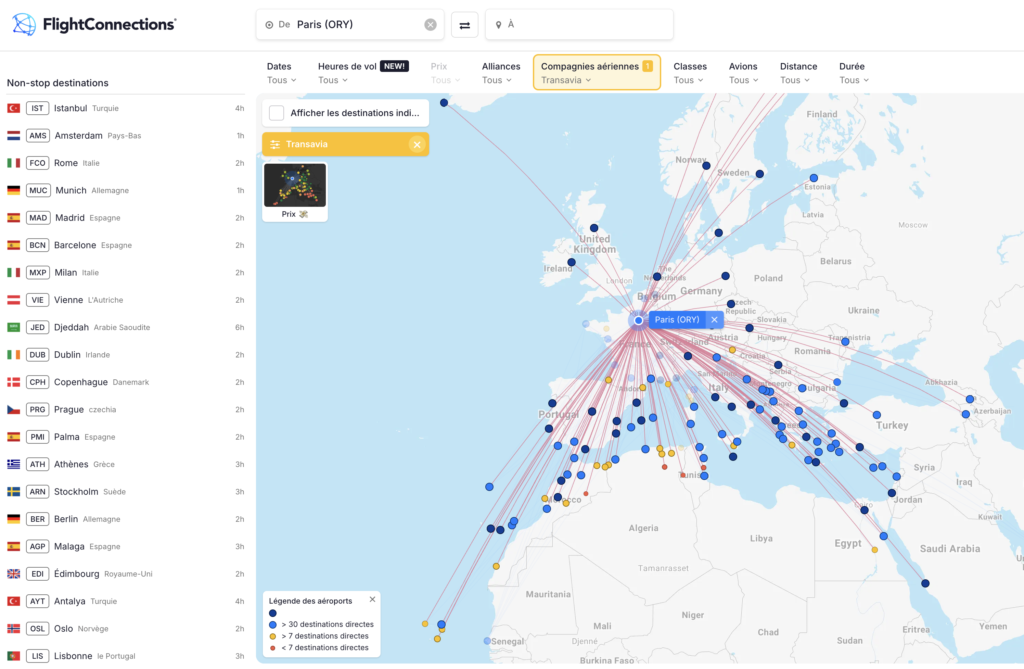1024x669 pixels.
Task: Select Antalya AYT destination row
Action: 125,601
